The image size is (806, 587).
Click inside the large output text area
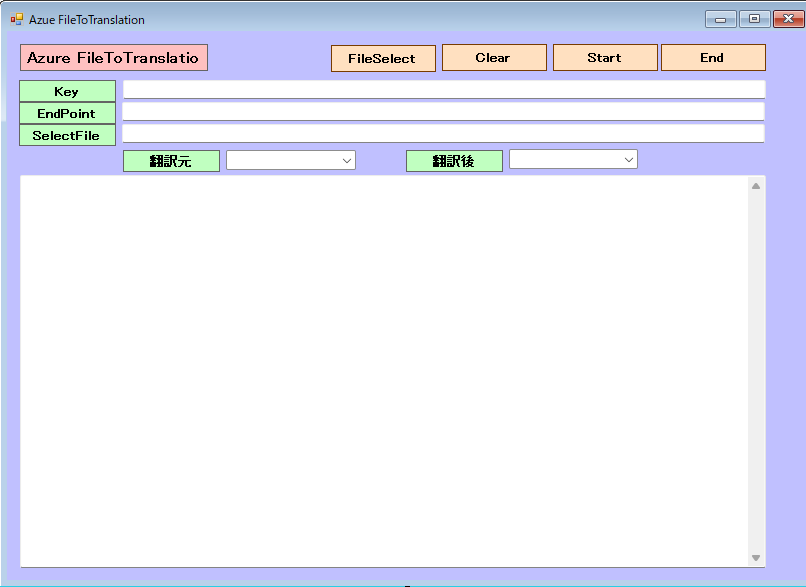click(x=385, y=370)
